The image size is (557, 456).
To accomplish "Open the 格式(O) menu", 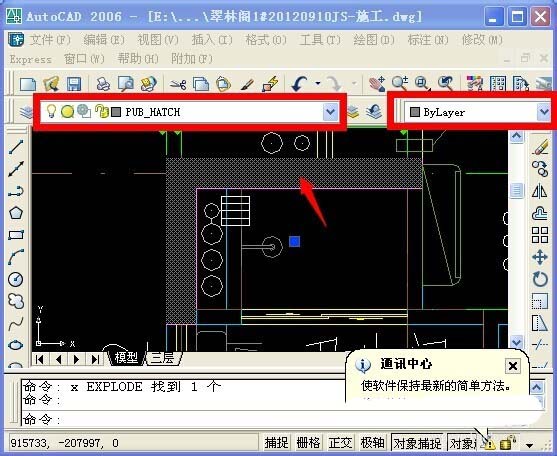I will coord(266,40).
